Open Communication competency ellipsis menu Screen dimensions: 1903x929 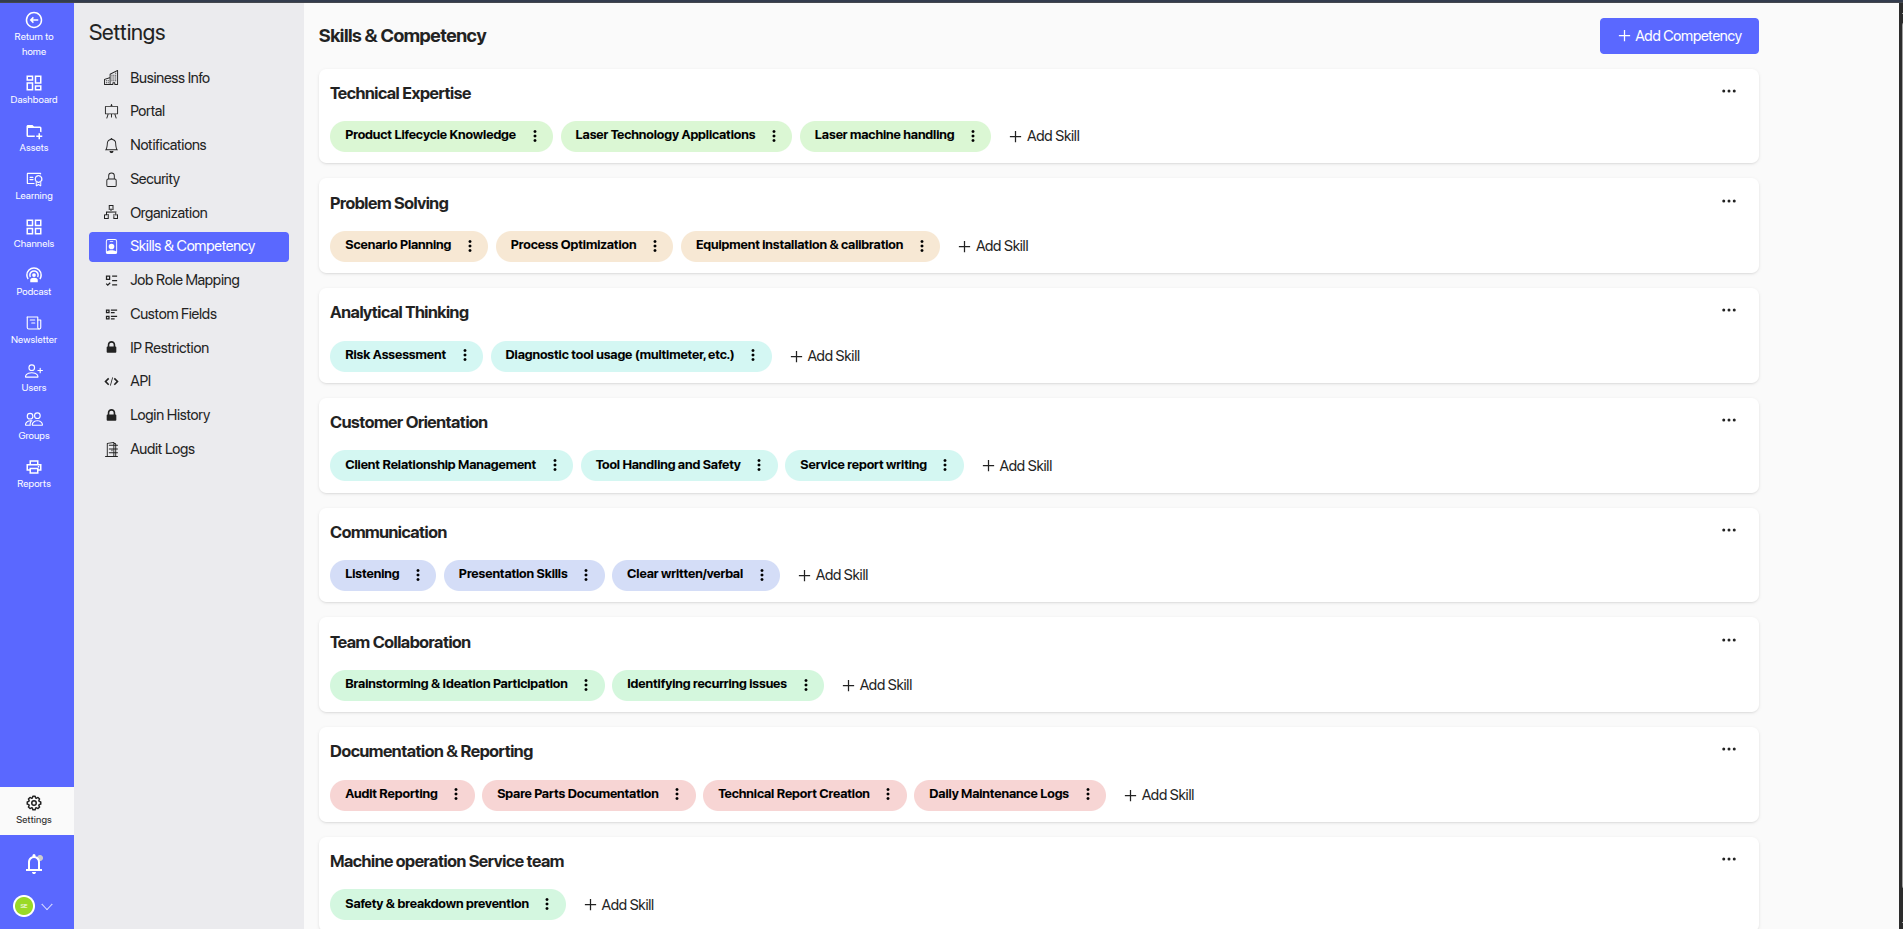(x=1728, y=530)
